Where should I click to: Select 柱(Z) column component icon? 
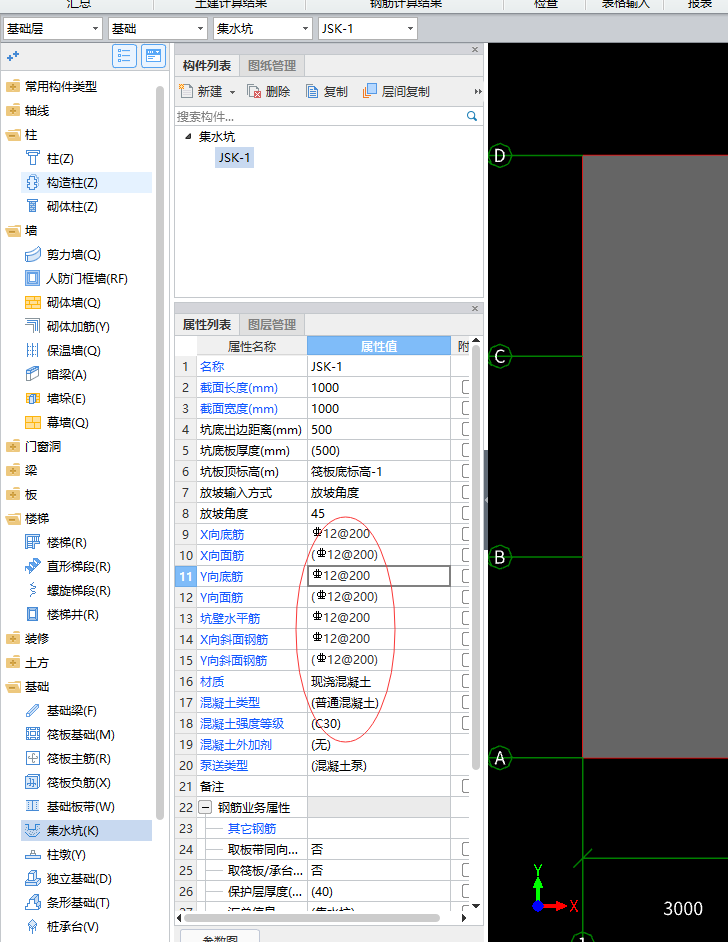[x=32, y=159]
